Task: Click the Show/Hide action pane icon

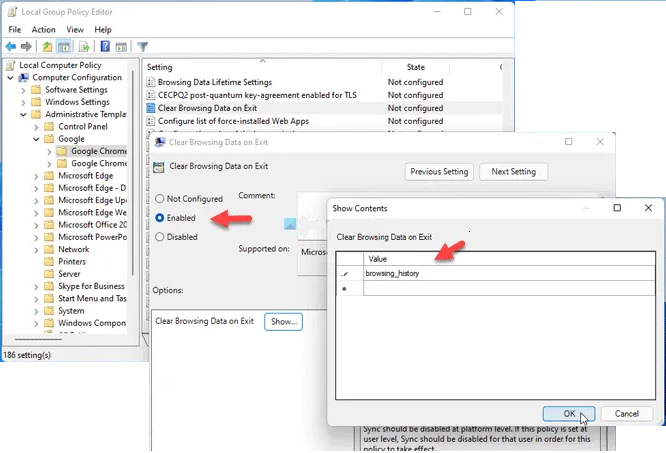Action: [x=121, y=46]
